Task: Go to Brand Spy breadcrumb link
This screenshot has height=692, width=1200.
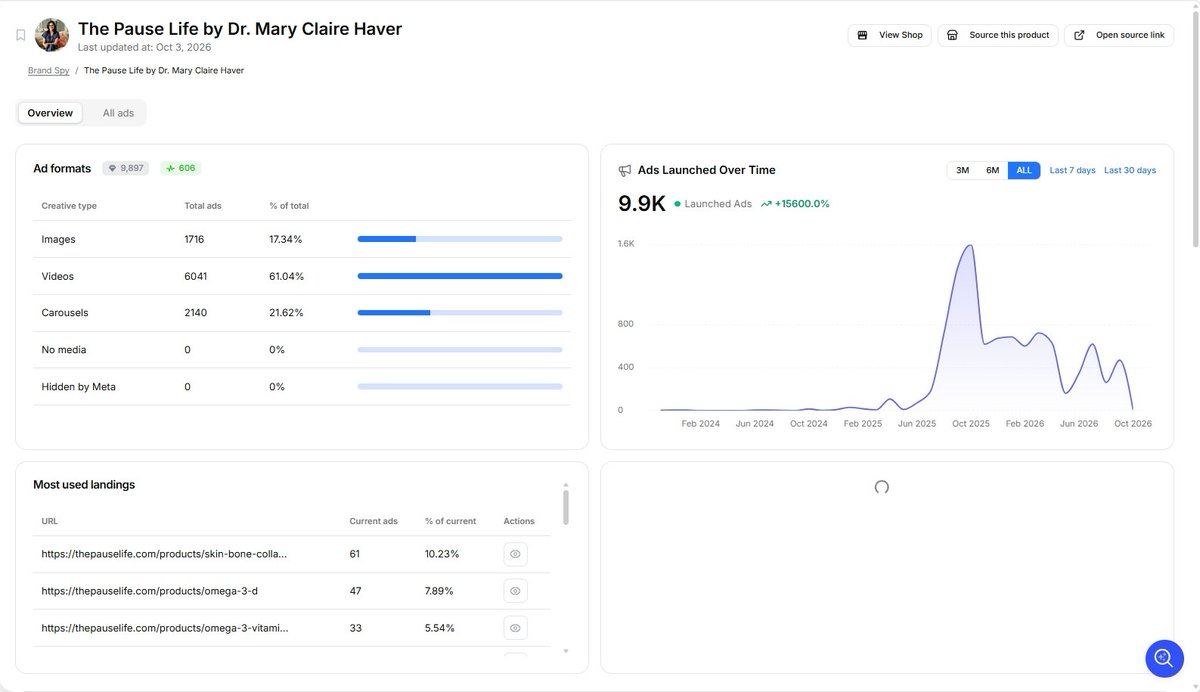Action: 48,71
